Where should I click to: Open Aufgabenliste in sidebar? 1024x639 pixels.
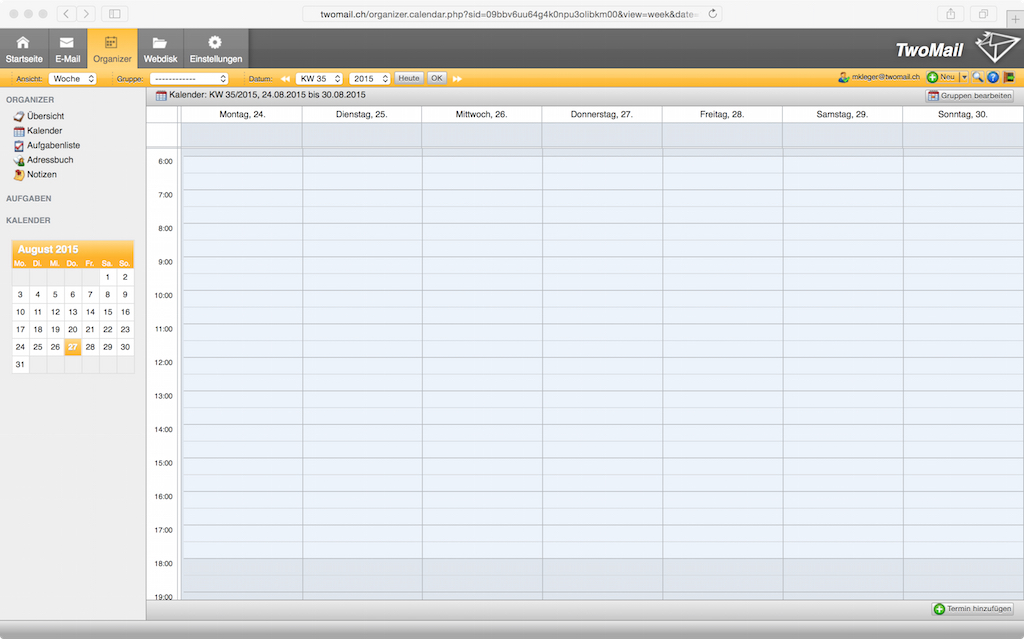54,145
